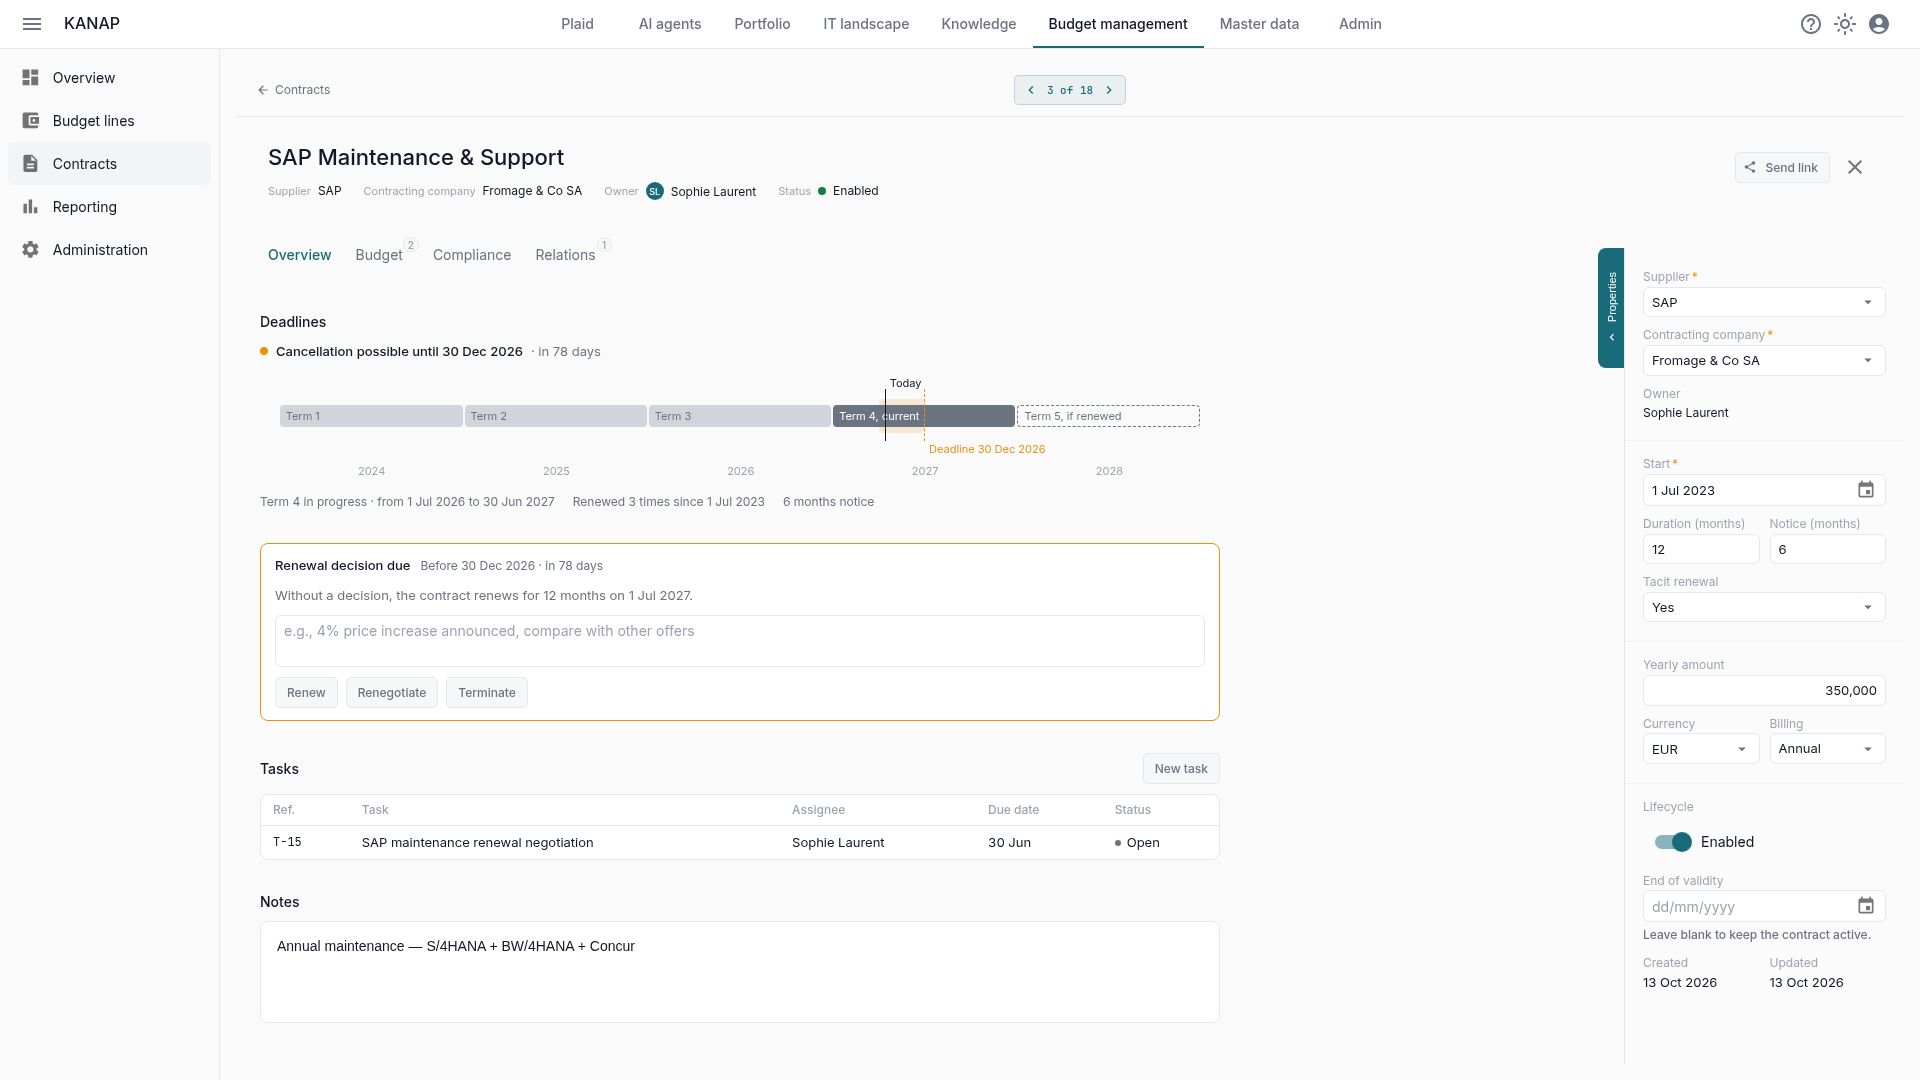Click the Yearly amount field
Viewport: 1920px width, 1080px height.
(x=1764, y=690)
